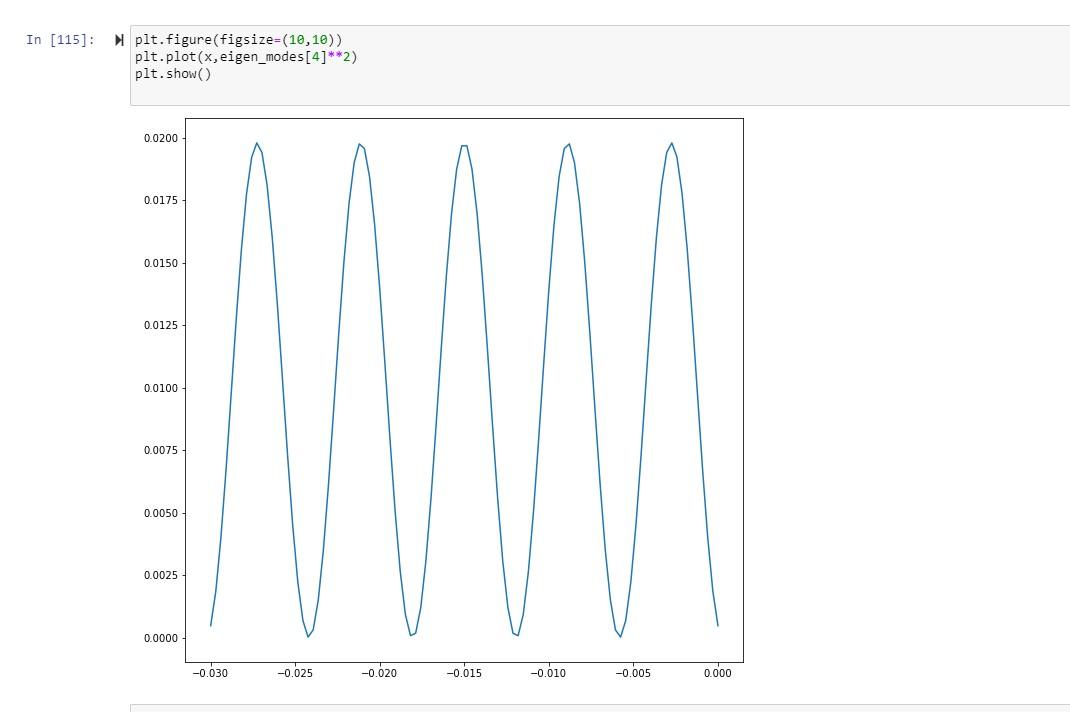Click the 0.000 x-axis tick label
Image resolution: width=1070 pixels, height=712 pixels.
[x=717, y=673]
